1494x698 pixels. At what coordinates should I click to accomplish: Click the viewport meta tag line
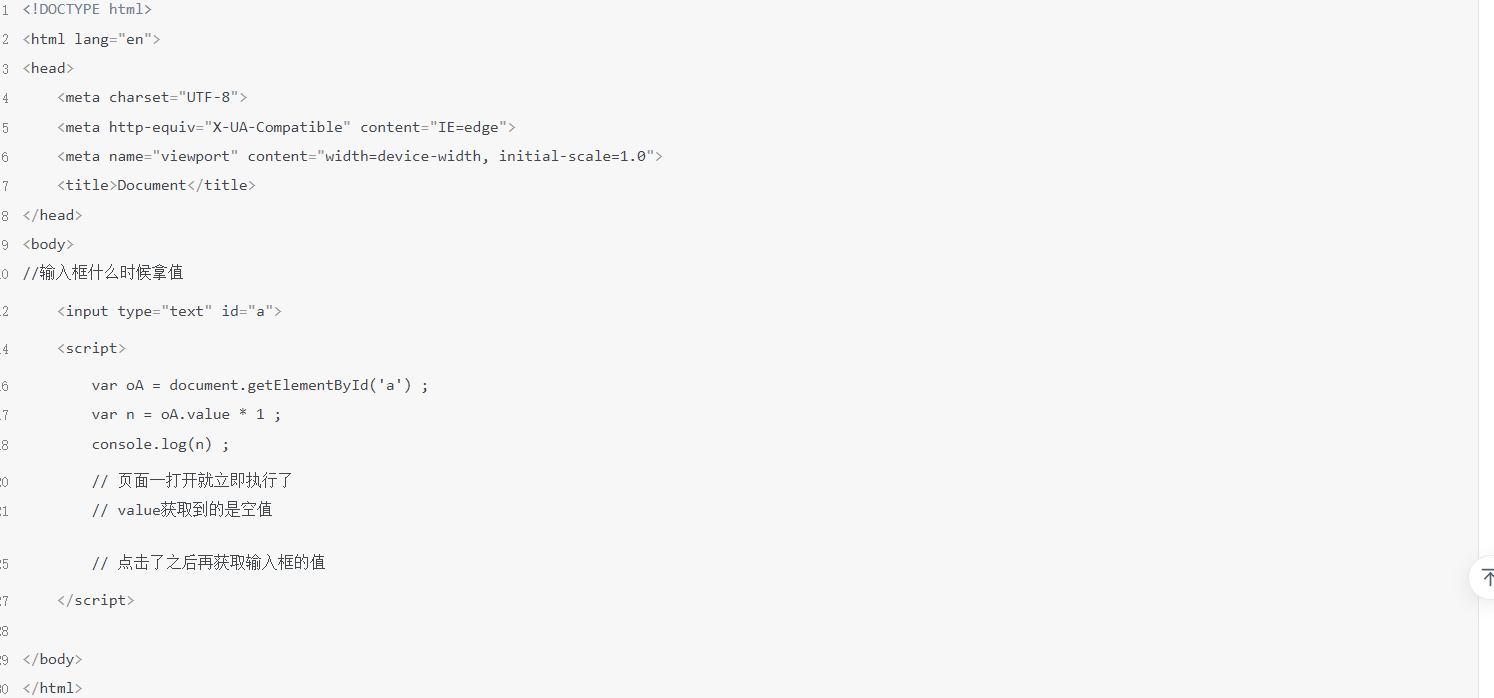click(x=360, y=156)
